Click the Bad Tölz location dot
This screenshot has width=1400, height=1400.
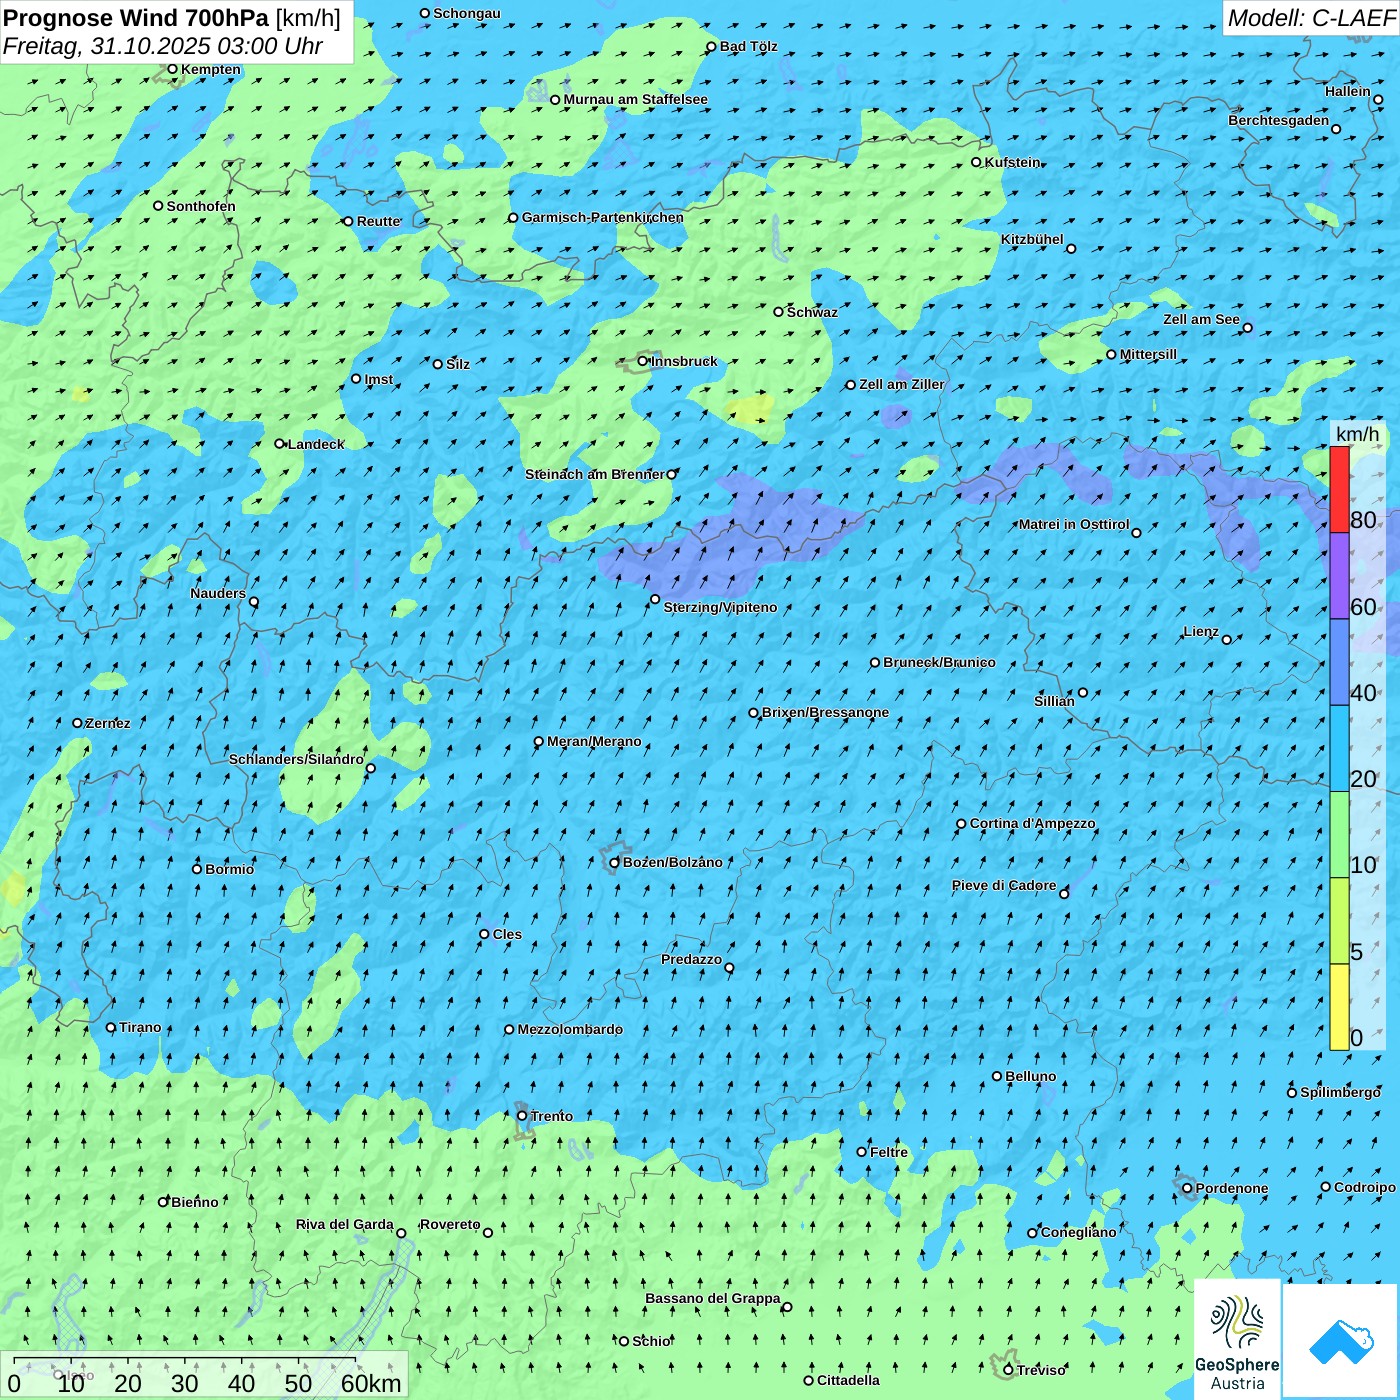click(711, 46)
